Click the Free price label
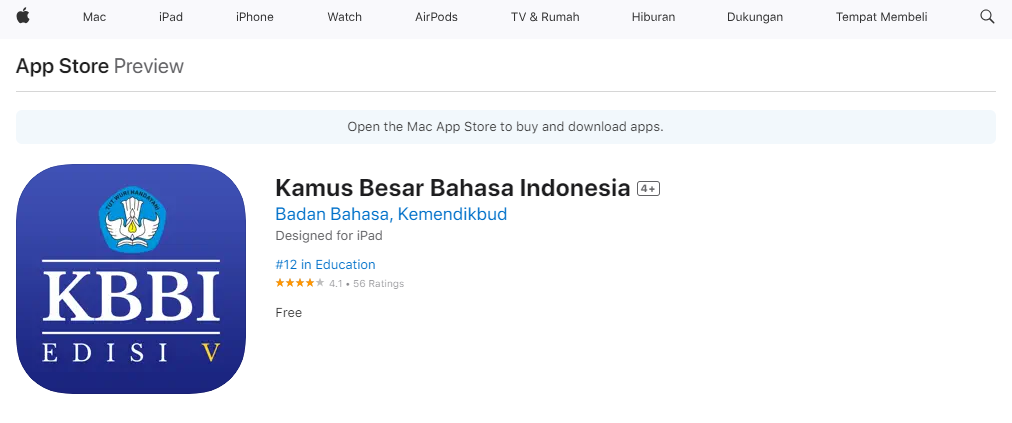 coord(288,313)
